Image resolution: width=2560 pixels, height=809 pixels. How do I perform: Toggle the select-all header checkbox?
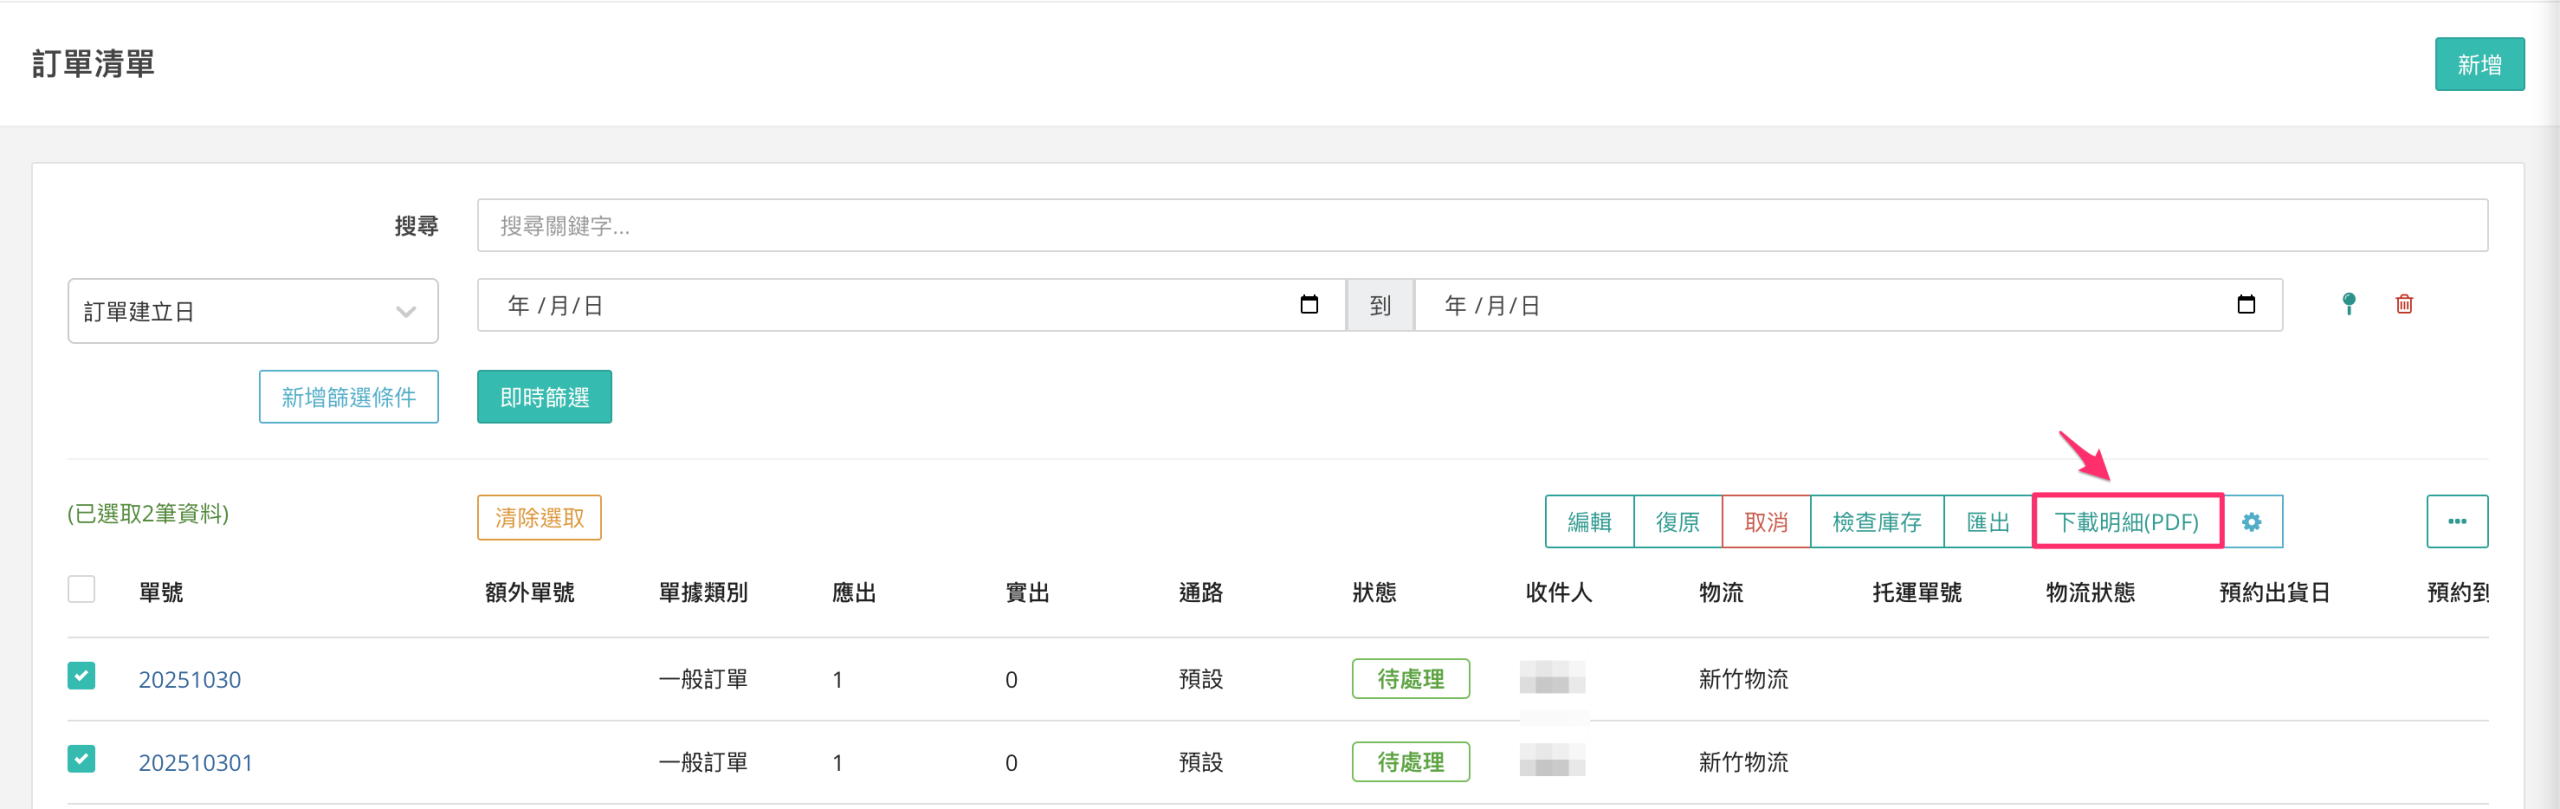coord(82,589)
